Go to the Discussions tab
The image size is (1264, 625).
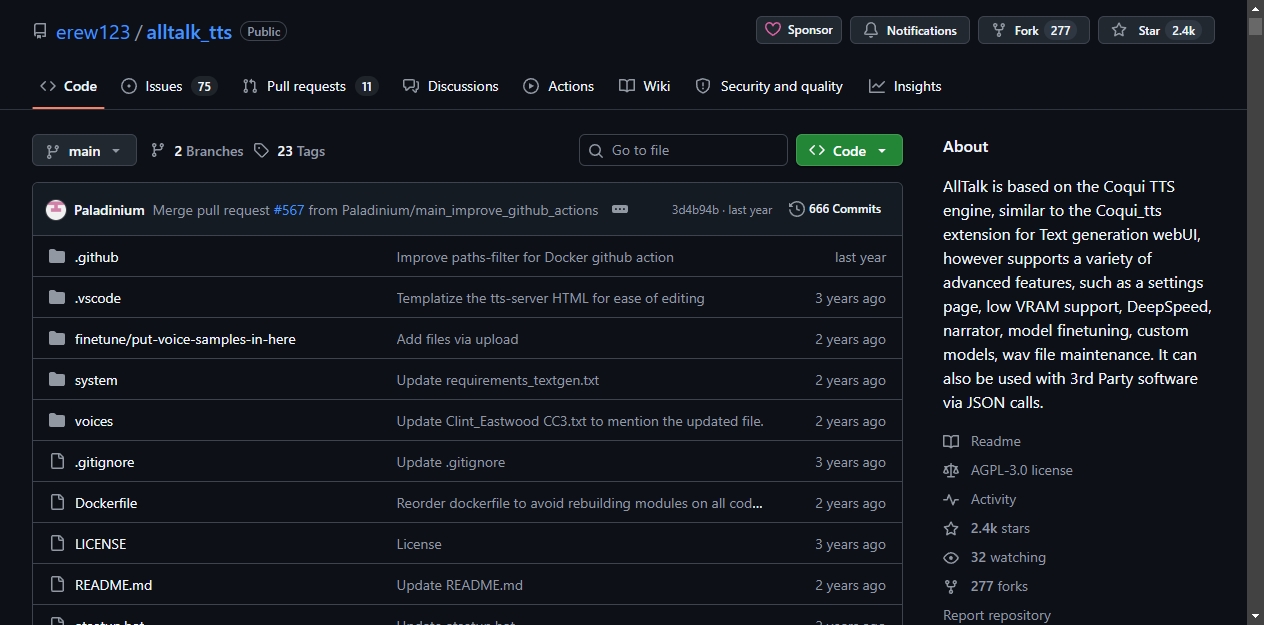(450, 86)
